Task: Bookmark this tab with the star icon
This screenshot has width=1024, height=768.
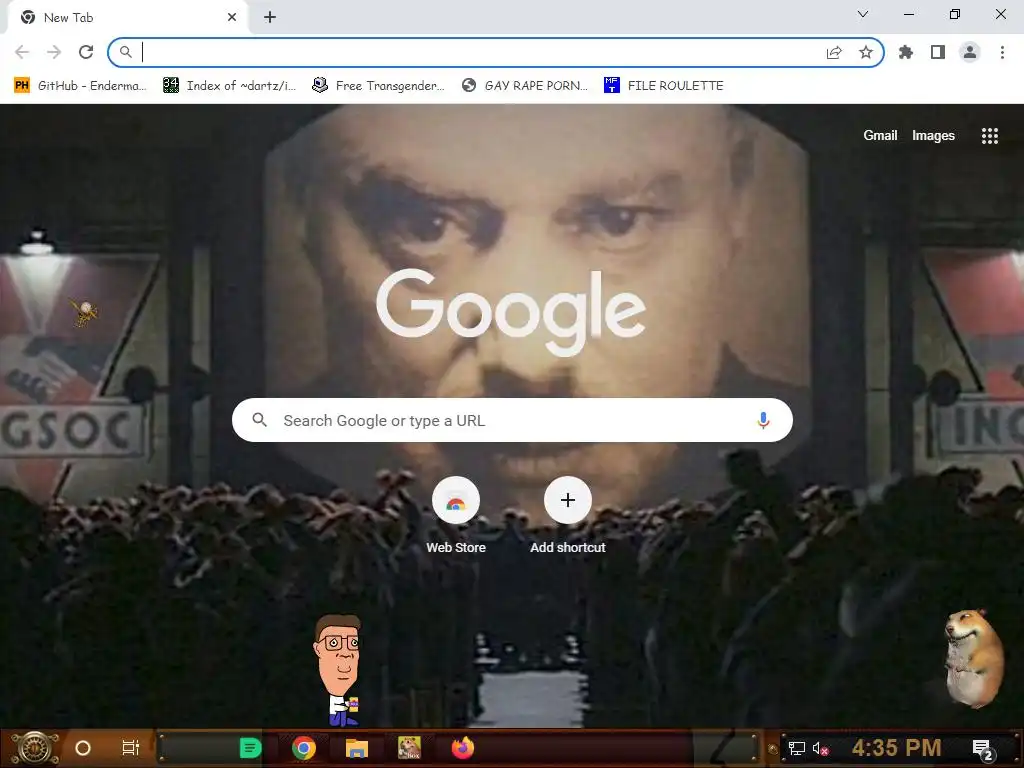Action: point(866,52)
